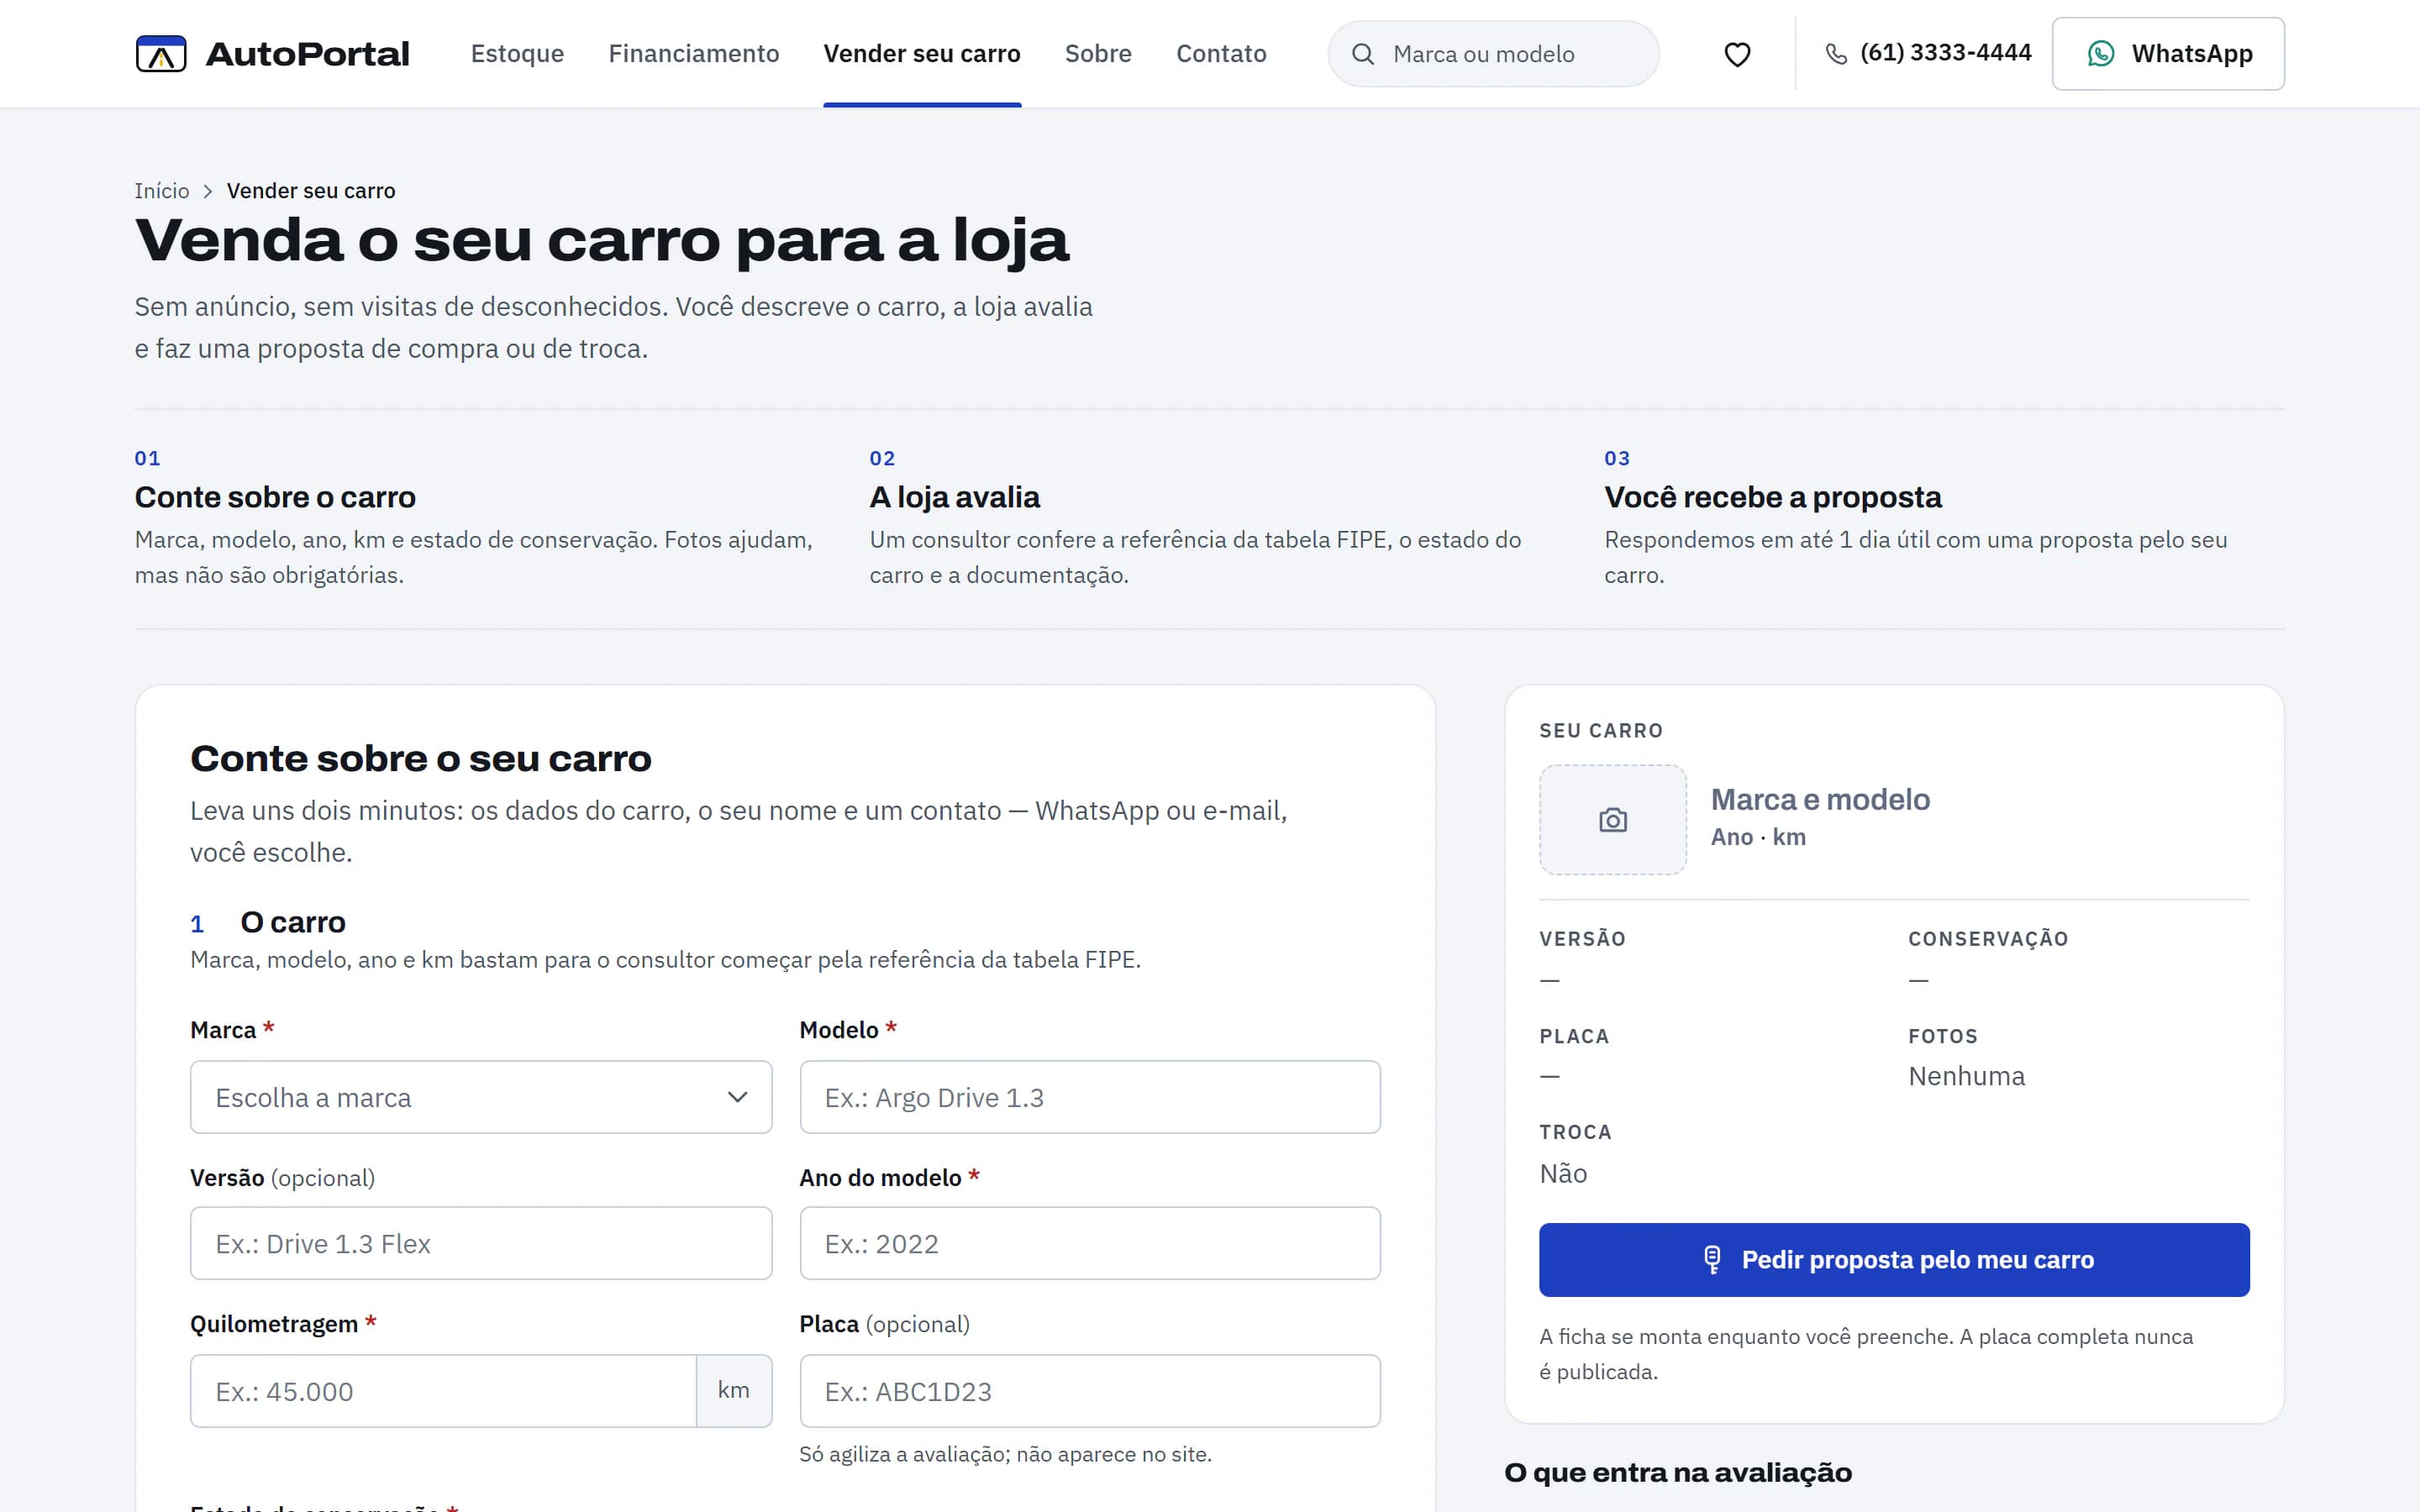Open the Financiamento menu item
Viewport: 2420px width, 1512px height.
click(694, 54)
